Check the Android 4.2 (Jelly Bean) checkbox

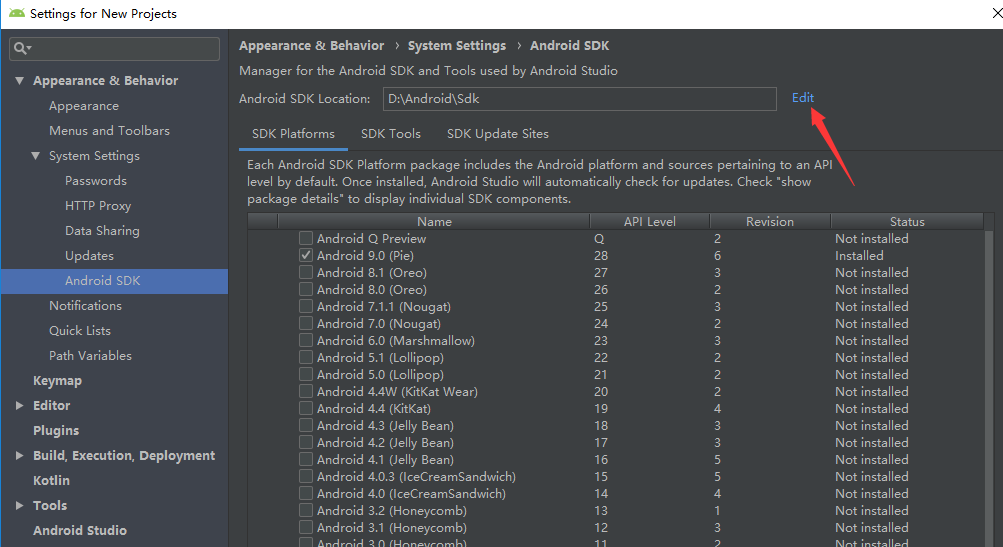pos(306,442)
